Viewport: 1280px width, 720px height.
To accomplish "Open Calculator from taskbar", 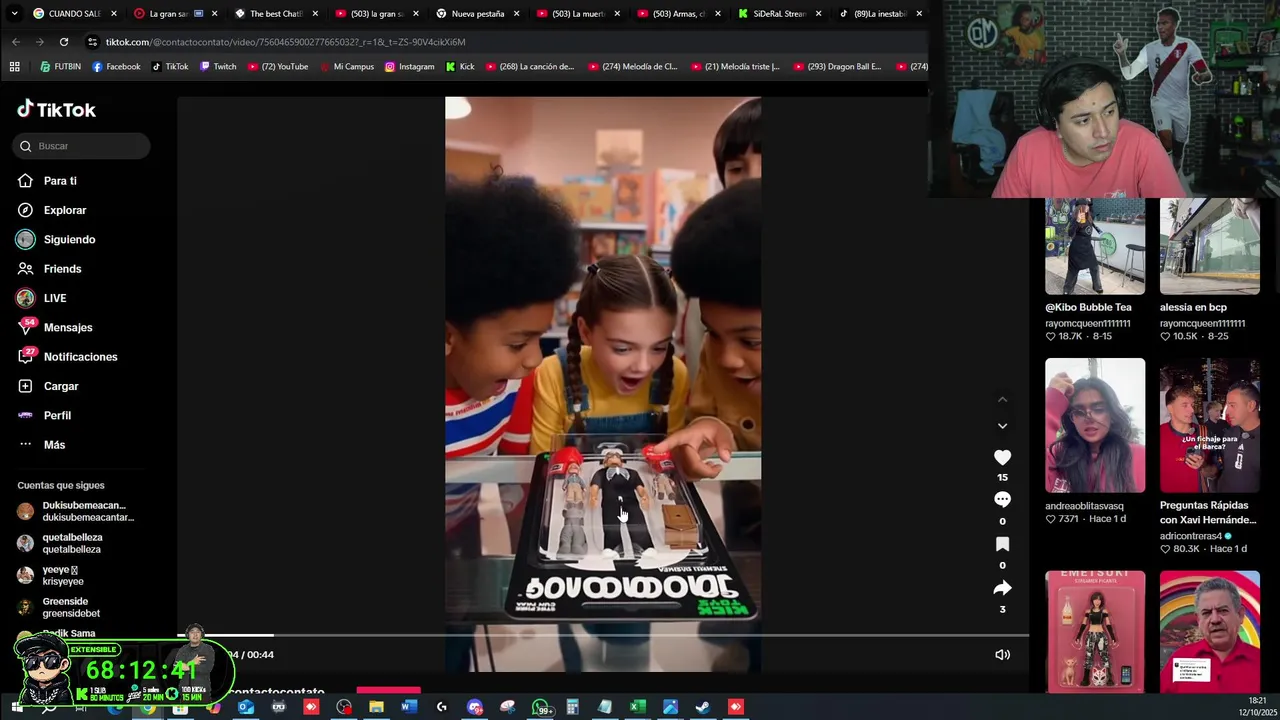I will (572, 707).
